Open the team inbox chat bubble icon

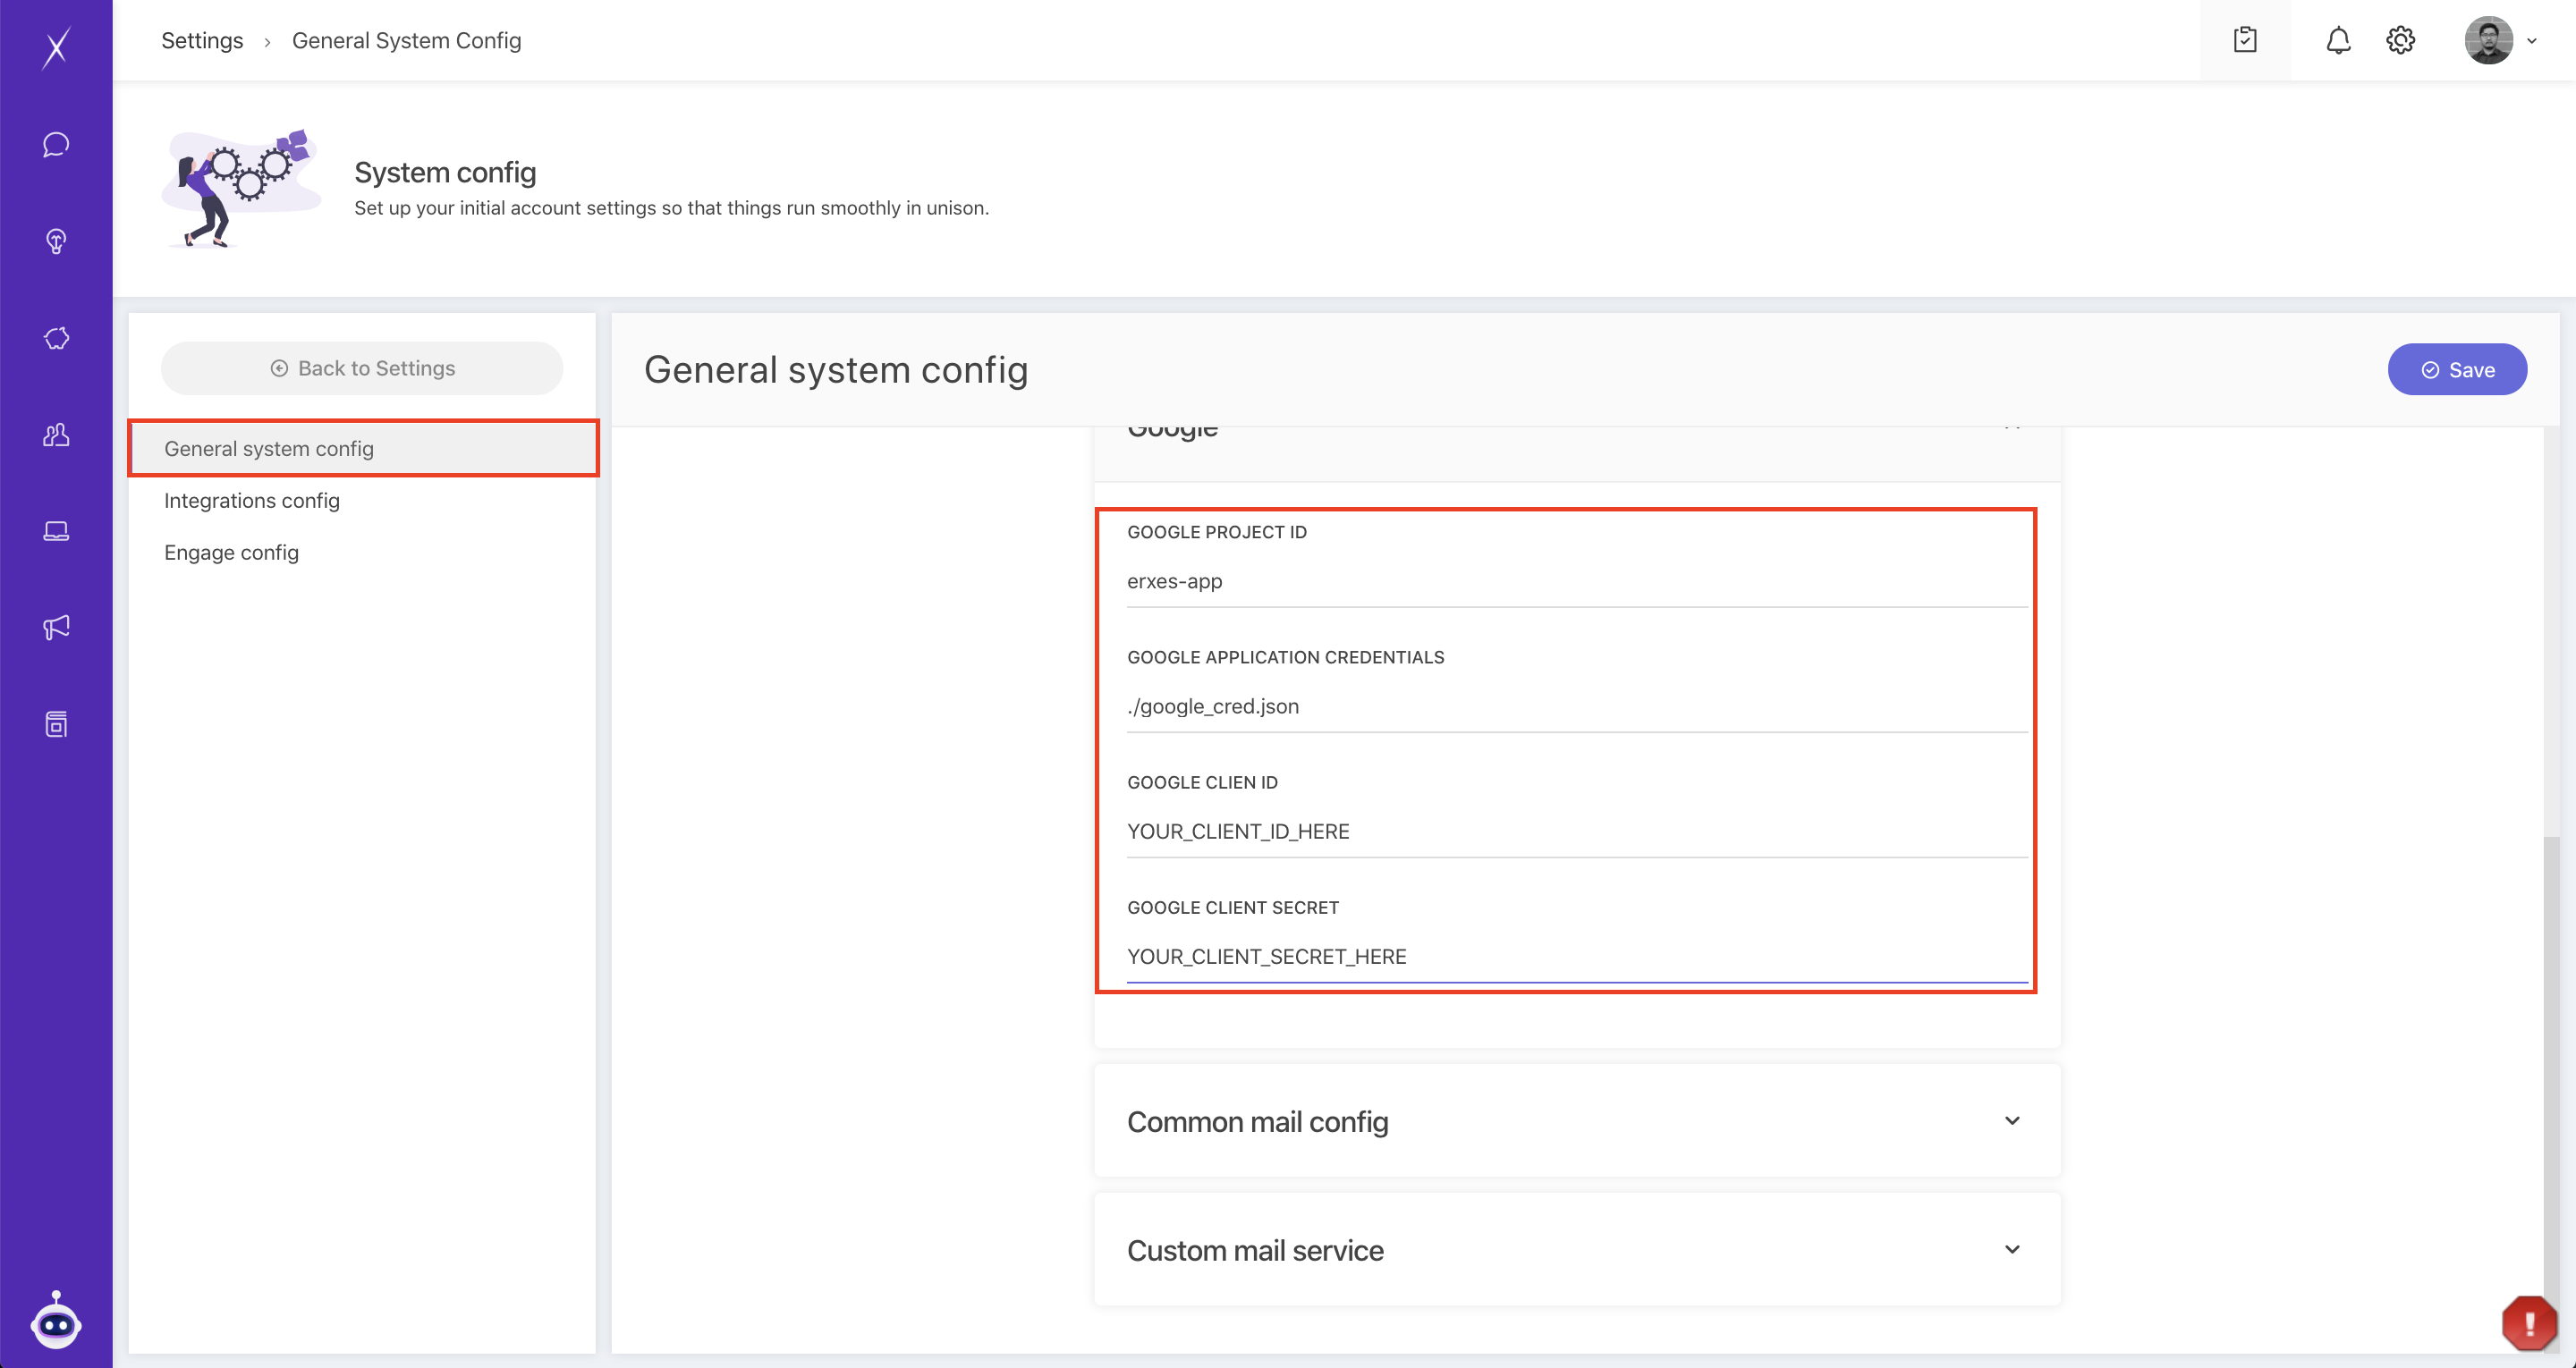(56, 145)
